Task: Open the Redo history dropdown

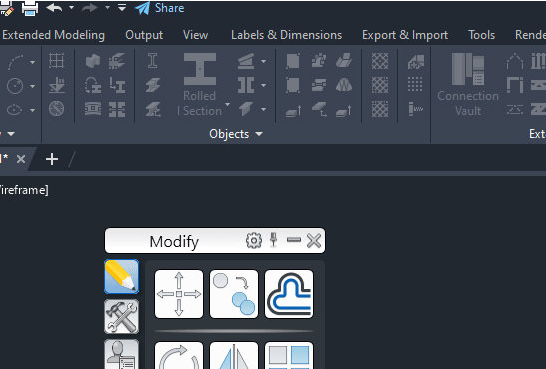Action: tap(107, 7)
